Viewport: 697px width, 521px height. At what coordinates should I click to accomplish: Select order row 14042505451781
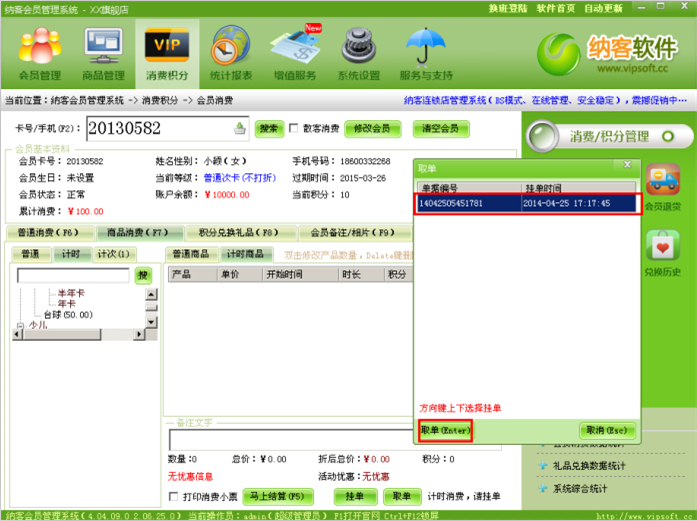click(x=526, y=203)
